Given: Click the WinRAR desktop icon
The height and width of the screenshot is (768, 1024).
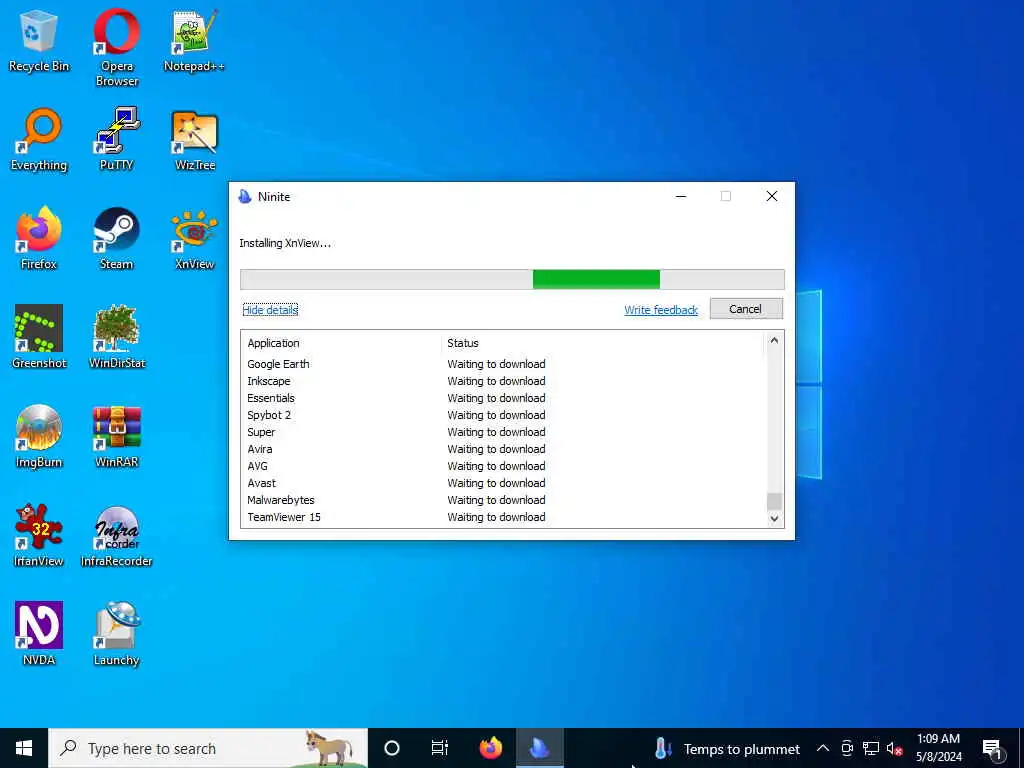Looking at the screenshot, I should (x=117, y=436).
